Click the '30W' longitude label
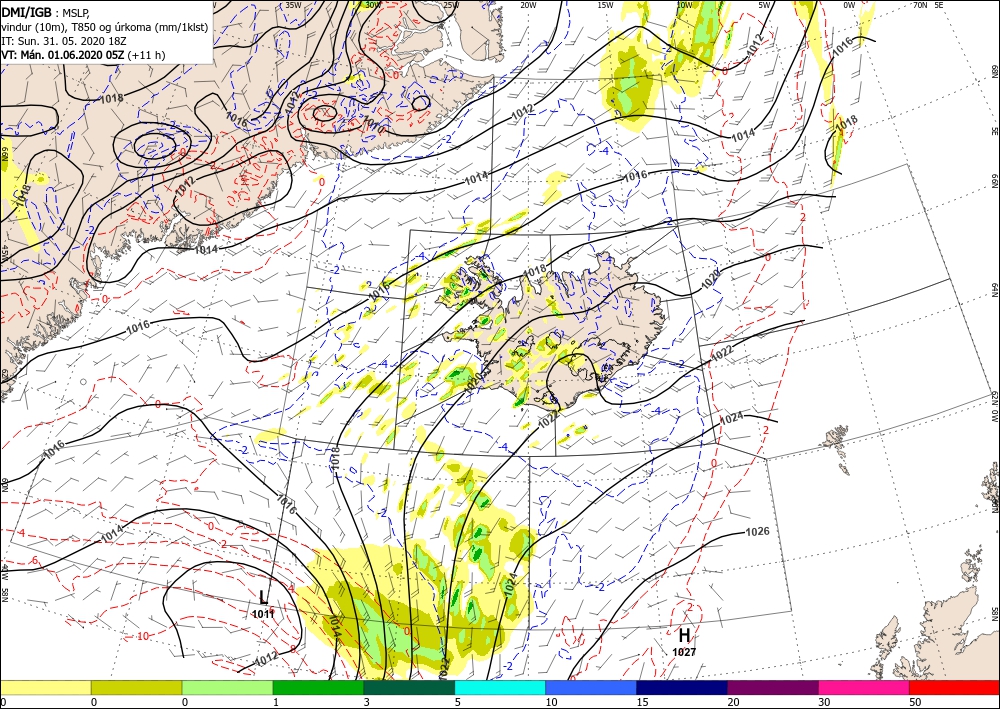This screenshot has width=1000, height=709. (x=373, y=4)
